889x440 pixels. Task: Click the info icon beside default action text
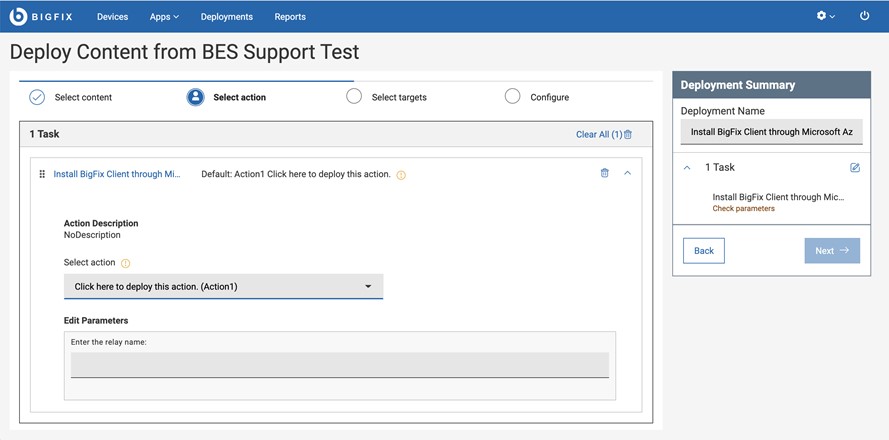tap(401, 175)
